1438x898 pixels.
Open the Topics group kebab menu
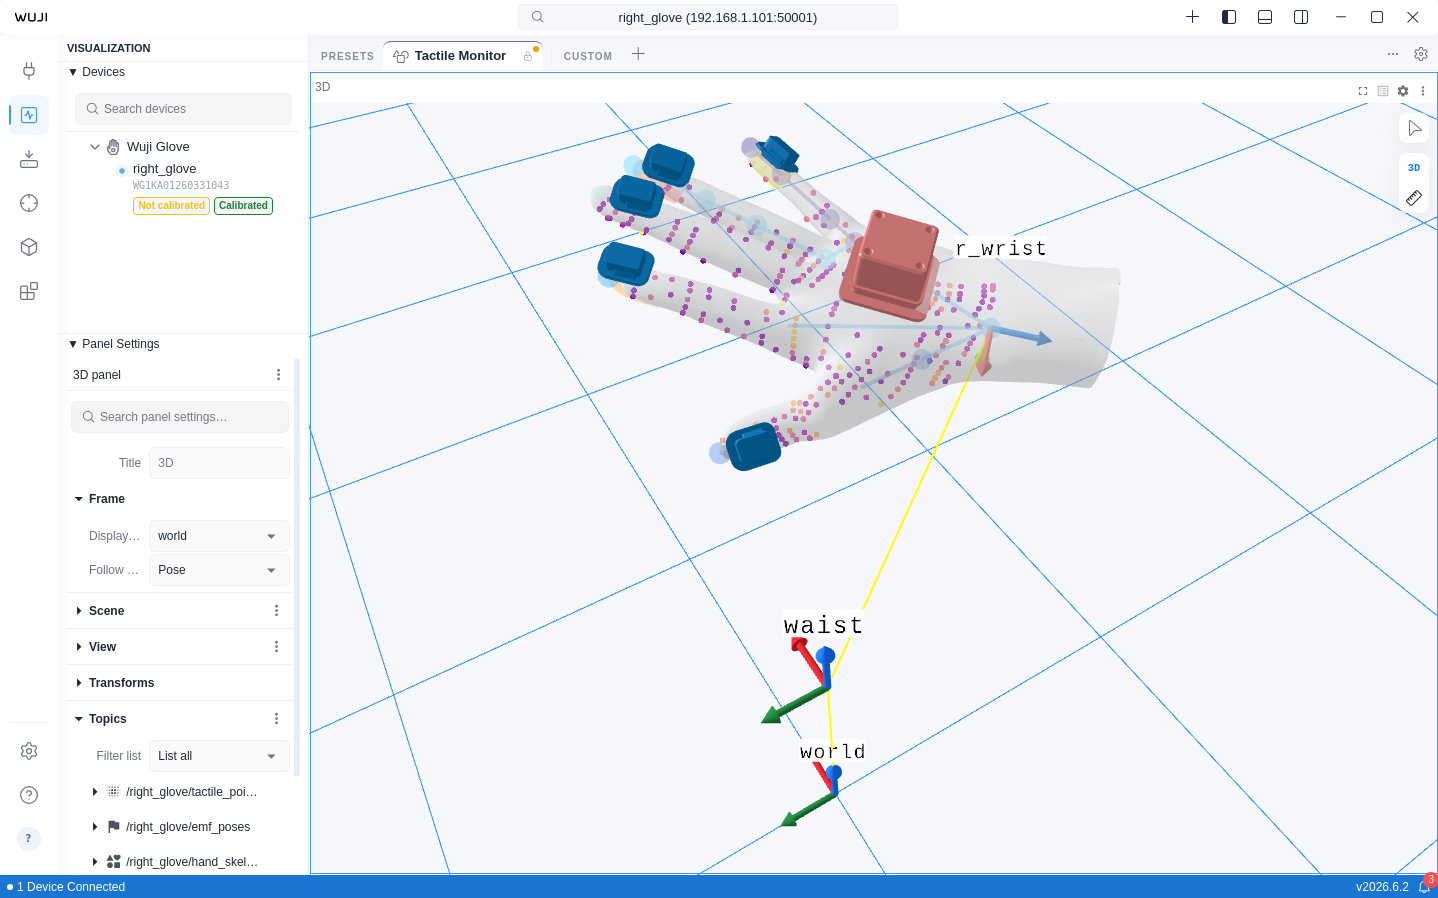click(276, 719)
